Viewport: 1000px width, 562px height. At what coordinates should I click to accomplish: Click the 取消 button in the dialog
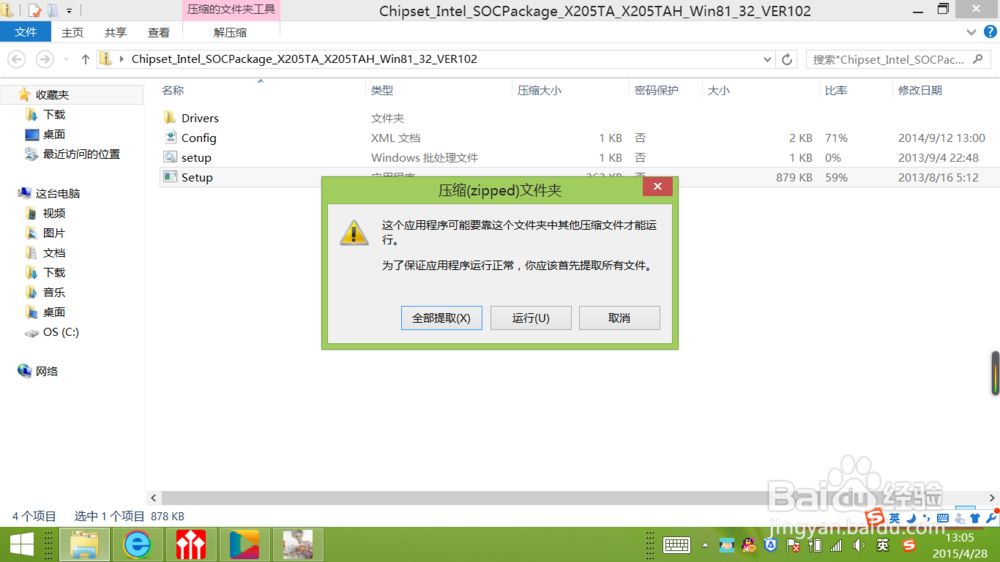tap(619, 318)
